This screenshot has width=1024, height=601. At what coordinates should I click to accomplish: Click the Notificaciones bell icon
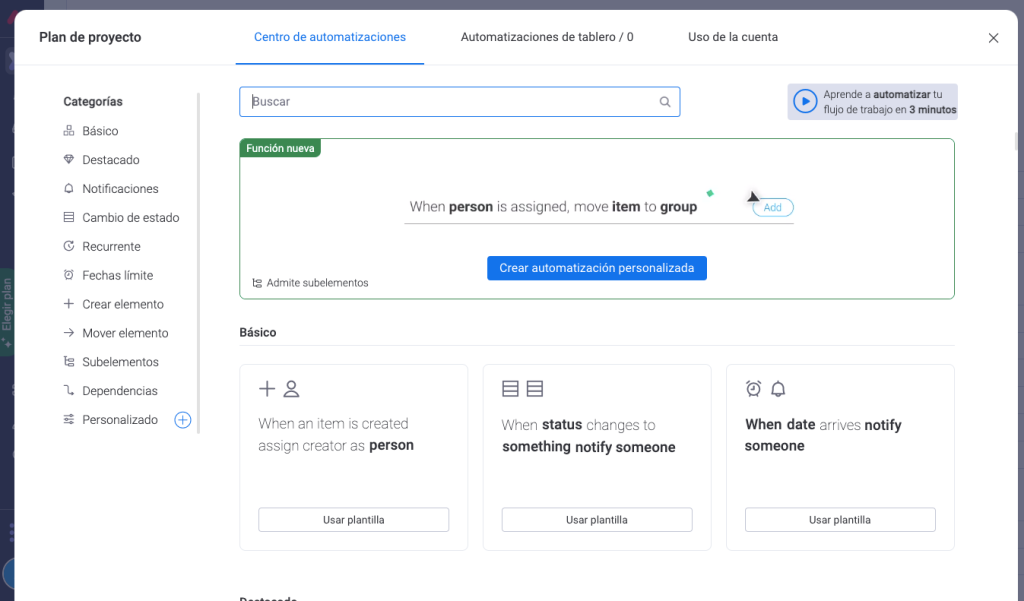(x=69, y=189)
